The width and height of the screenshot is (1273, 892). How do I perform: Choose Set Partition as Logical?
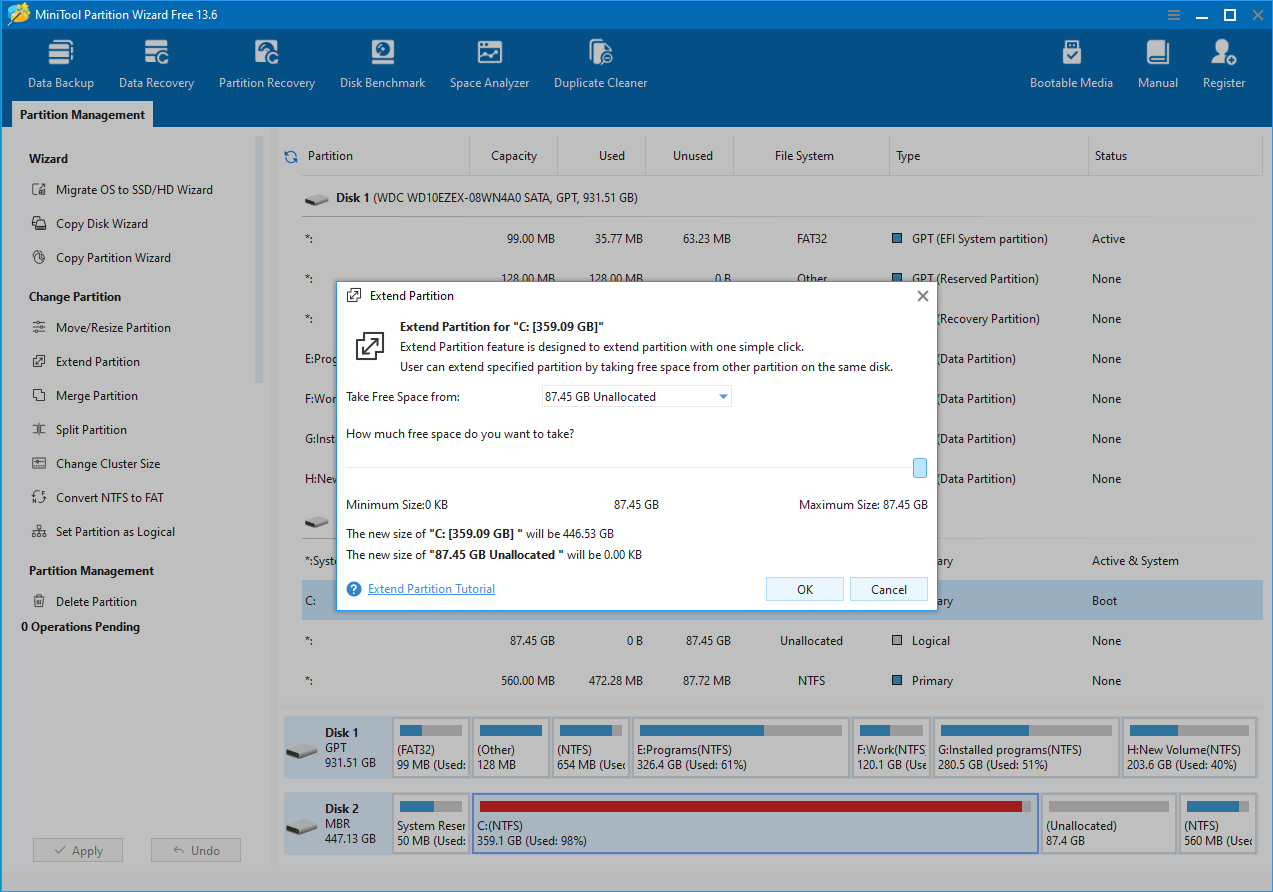pos(103,532)
